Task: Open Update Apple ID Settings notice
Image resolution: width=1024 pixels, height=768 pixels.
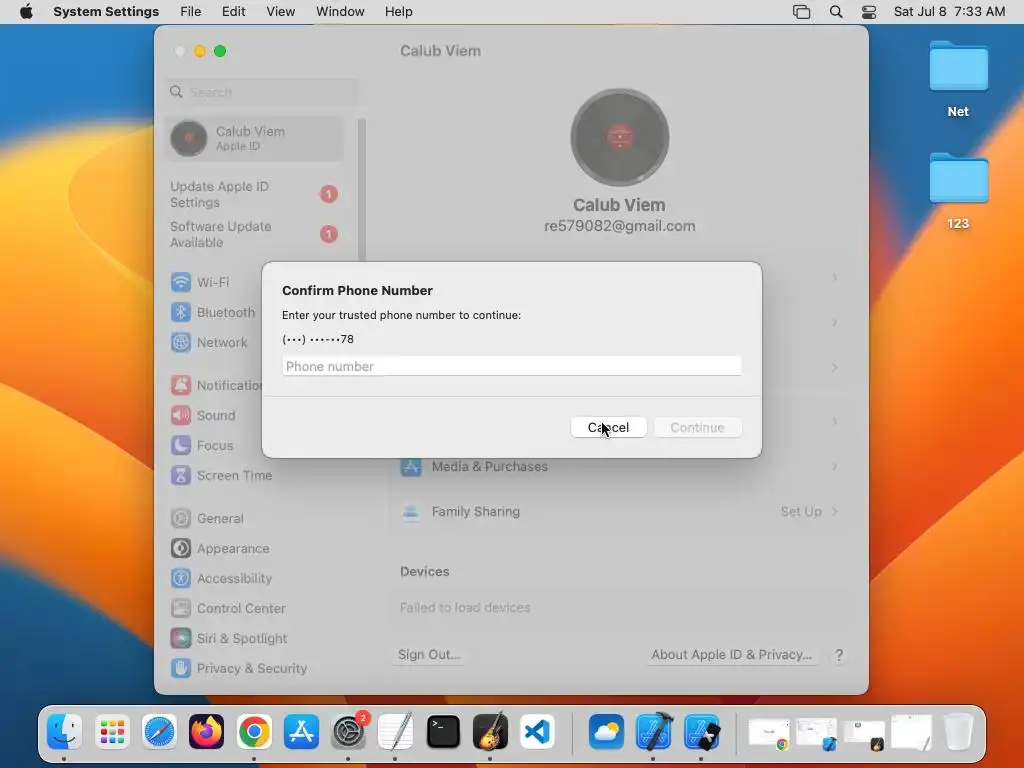Action: point(254,194)
